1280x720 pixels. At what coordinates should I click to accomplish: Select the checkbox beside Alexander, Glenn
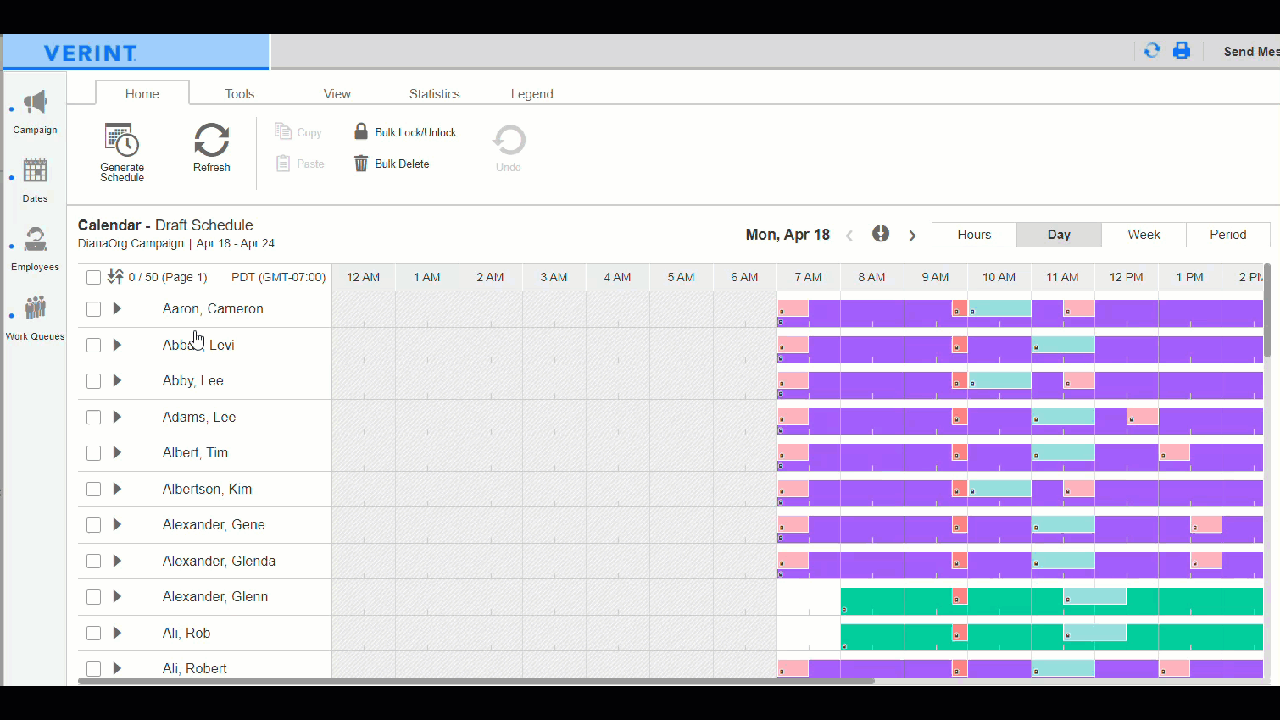[x=93, y=596]
